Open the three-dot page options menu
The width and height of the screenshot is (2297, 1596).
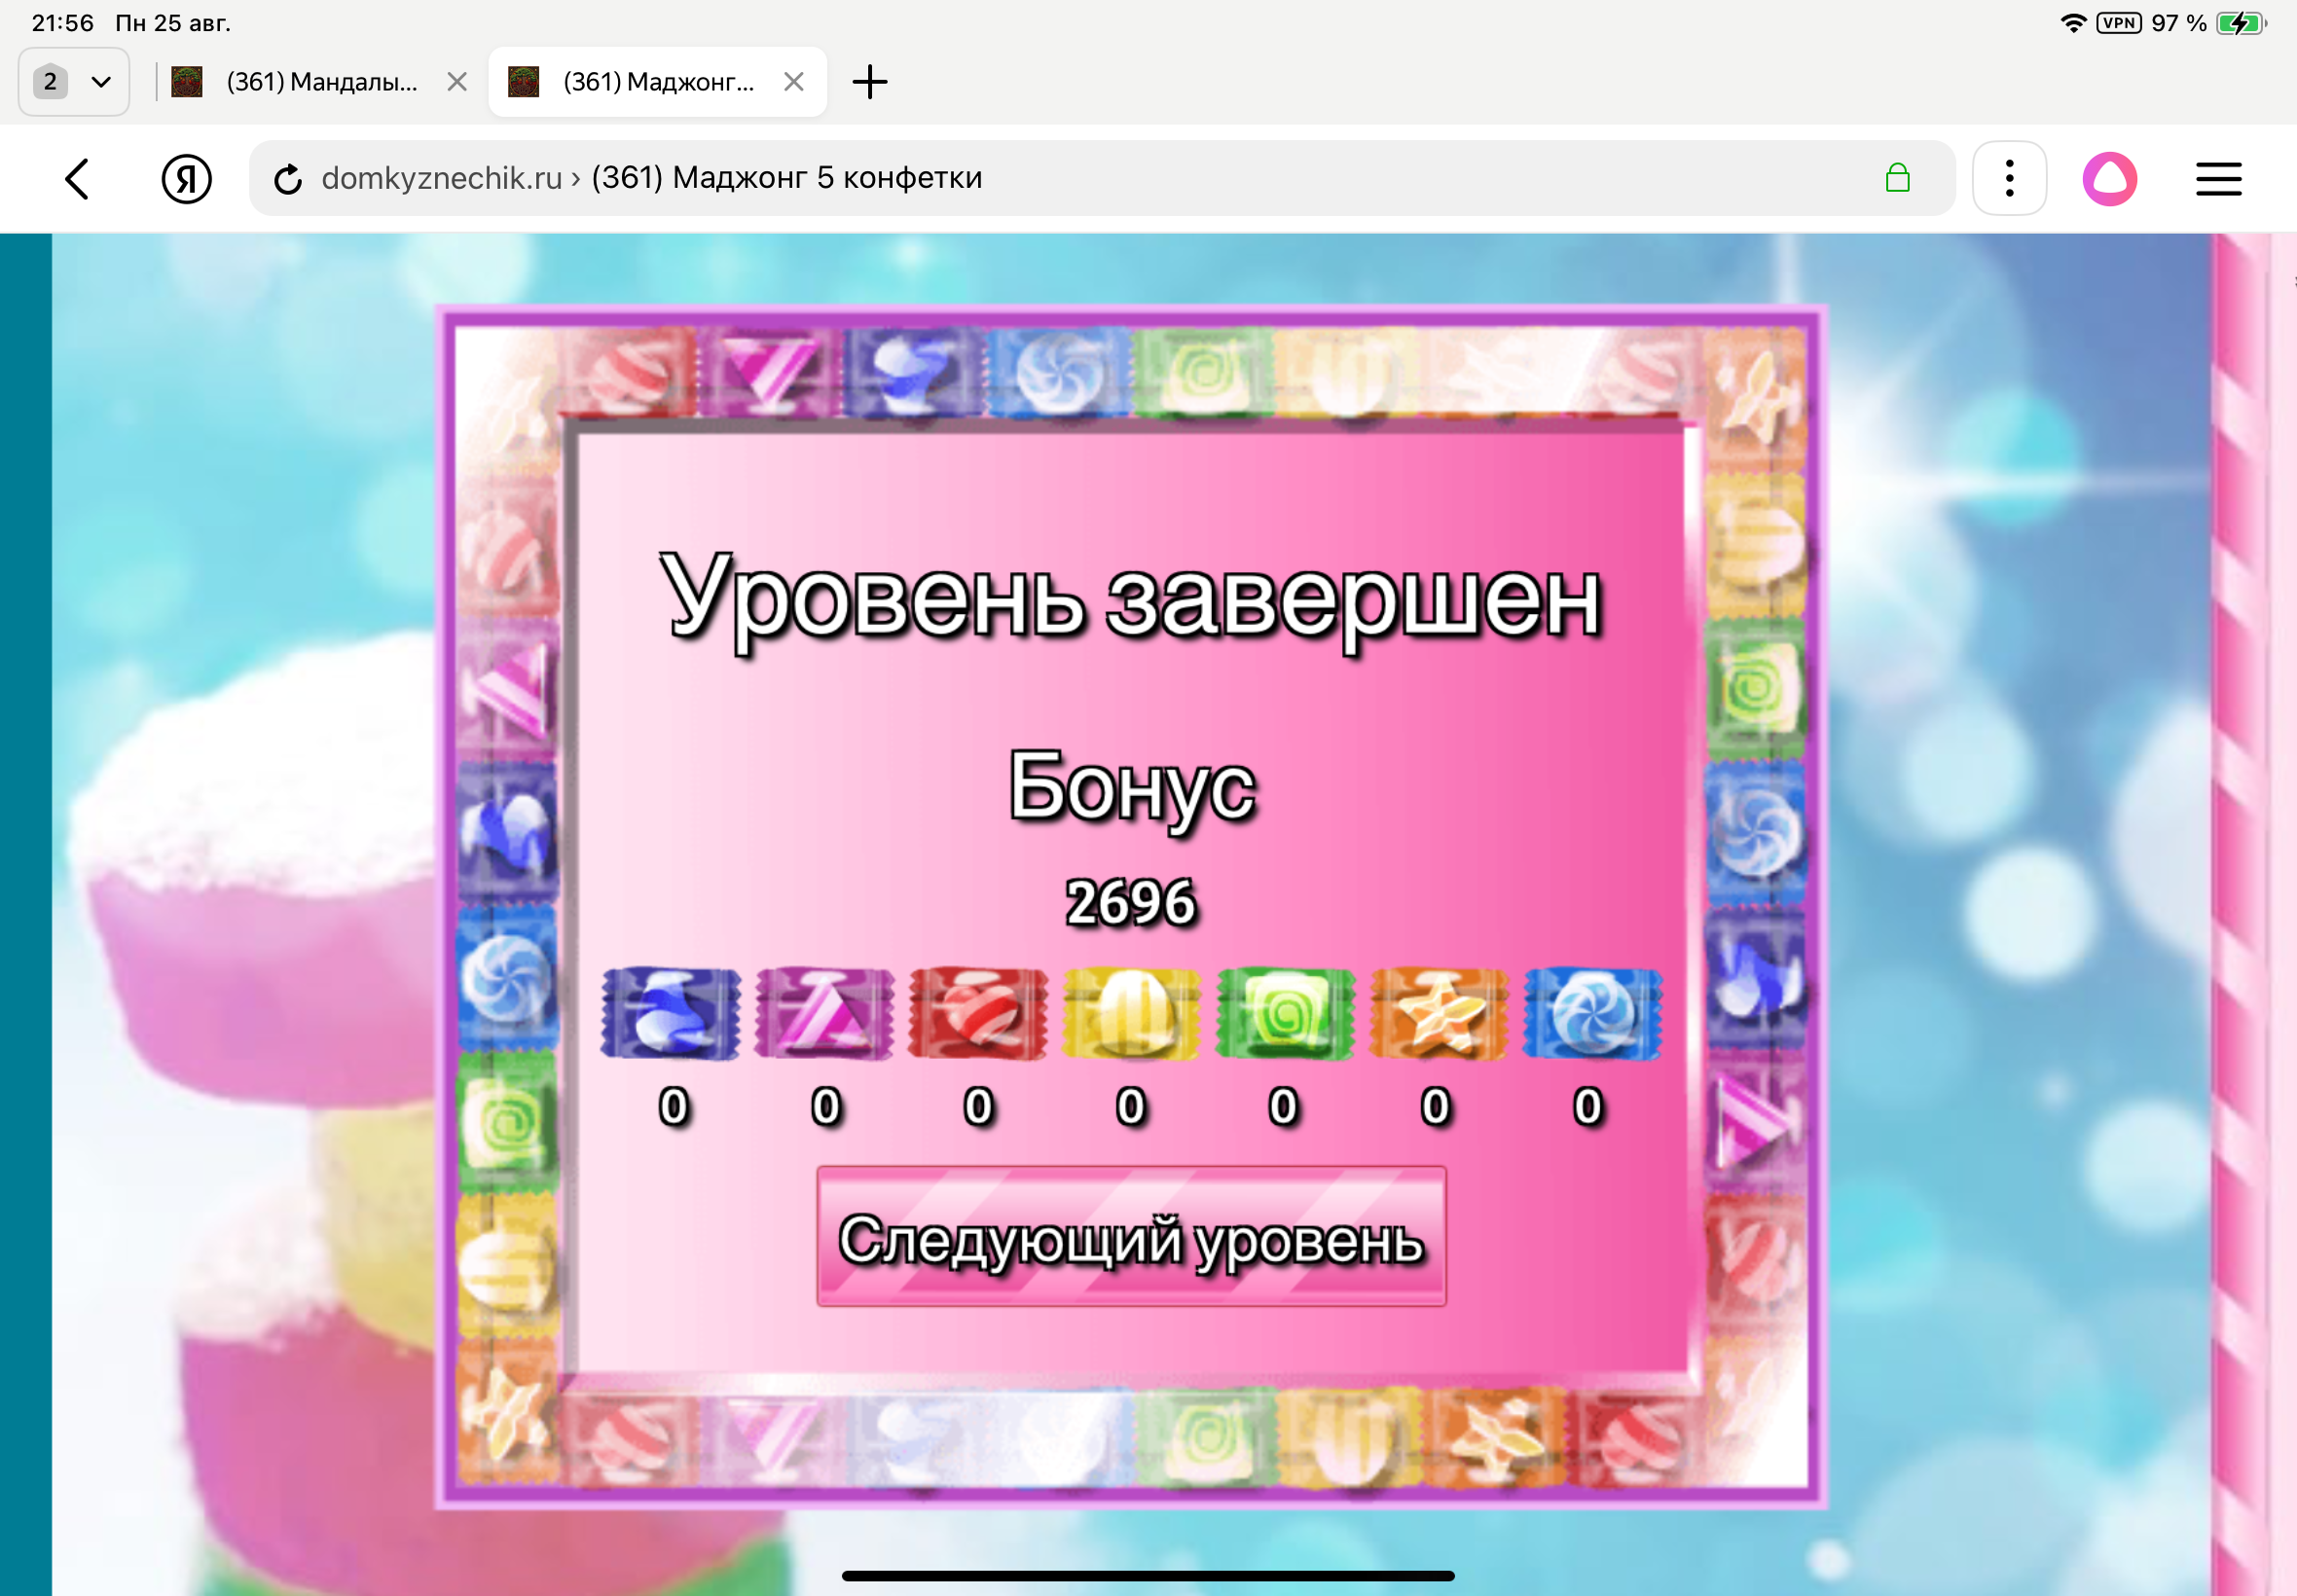pyautogui.click(x=2009, y=179)
